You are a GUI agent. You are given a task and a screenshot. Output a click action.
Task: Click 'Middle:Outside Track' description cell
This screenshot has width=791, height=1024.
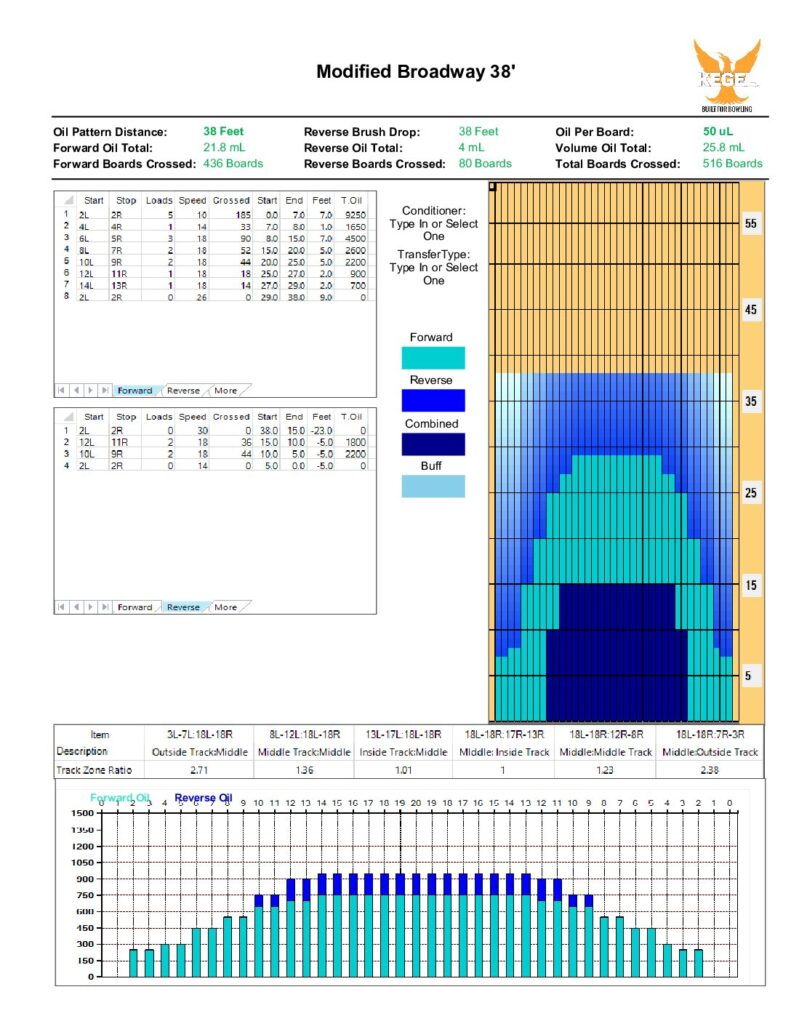(x=710, y=752)
